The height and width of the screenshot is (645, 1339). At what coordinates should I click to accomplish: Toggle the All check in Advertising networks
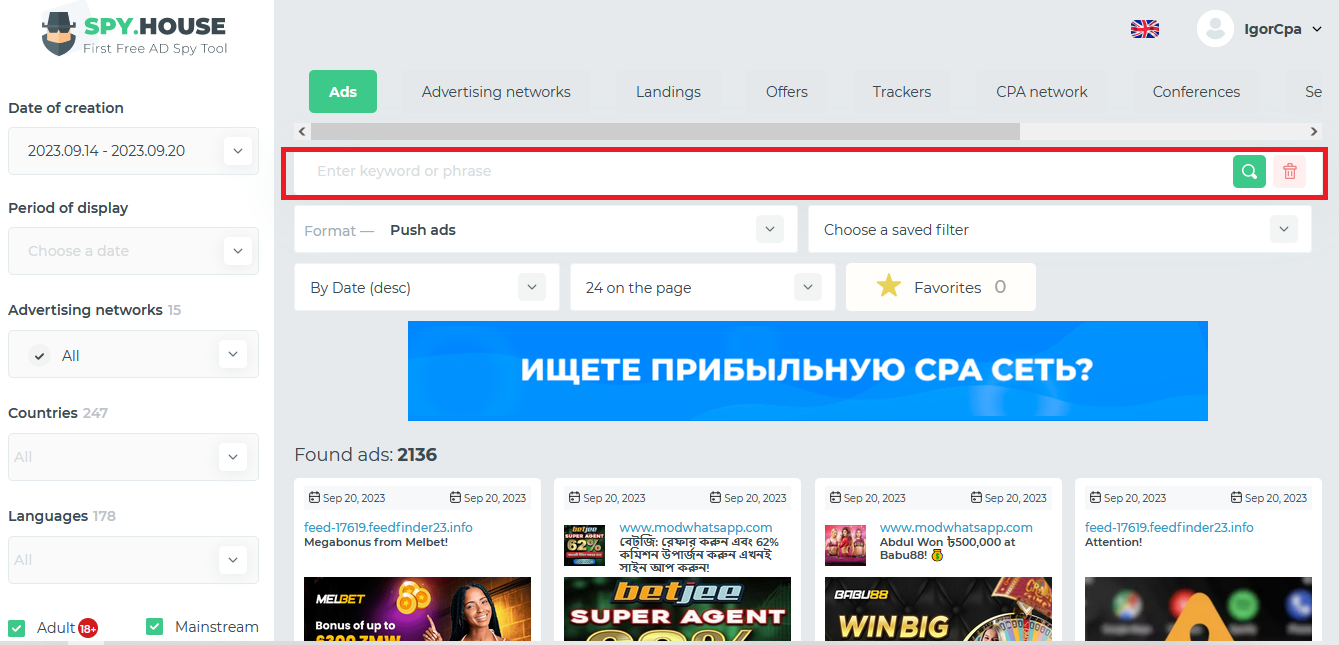click(39, 355)
